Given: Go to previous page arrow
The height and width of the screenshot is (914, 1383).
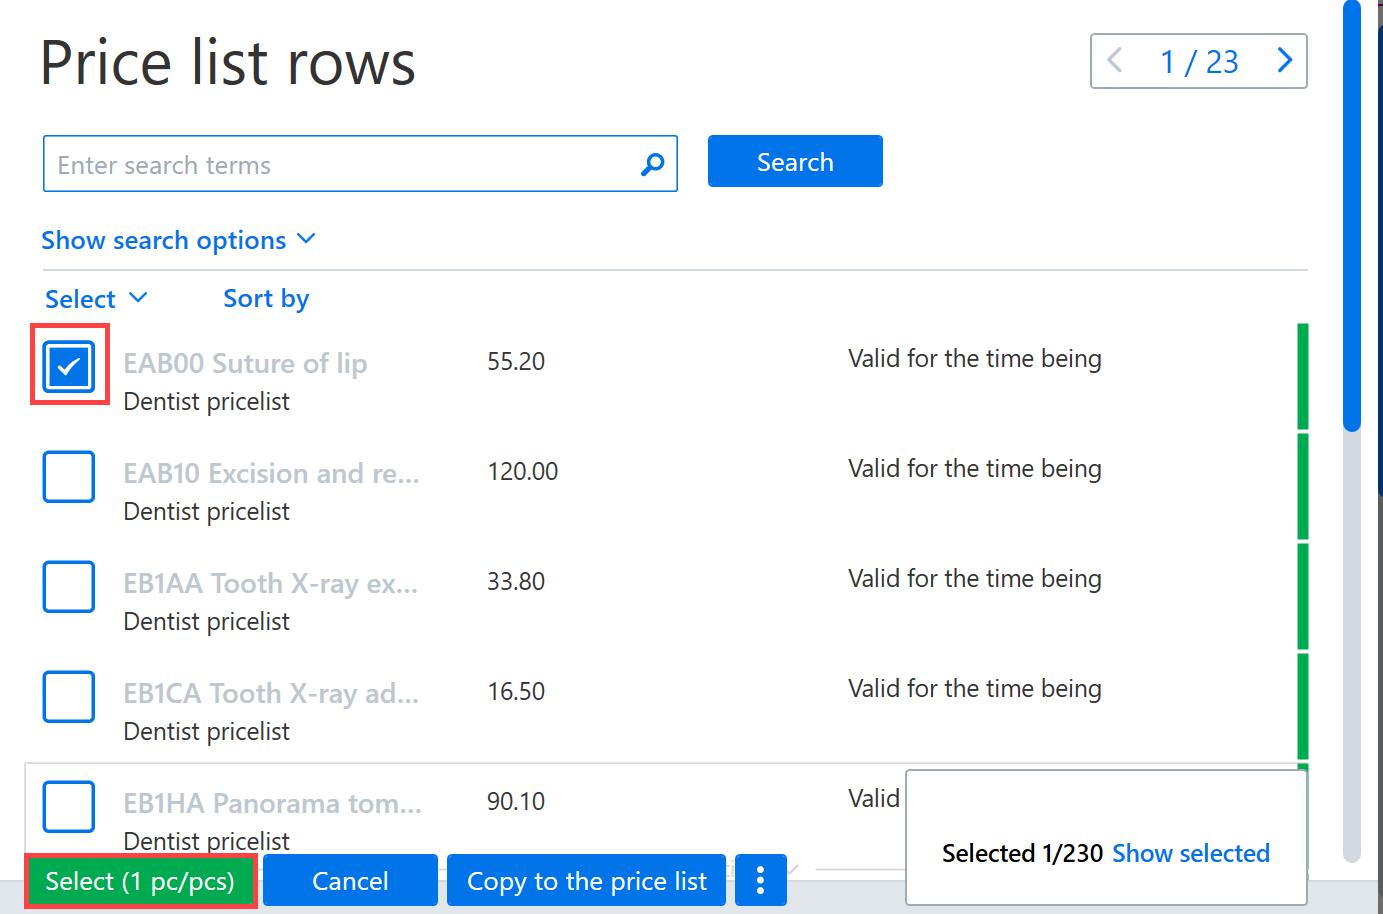Looking at the screenshot, I should coord(1115,60).
